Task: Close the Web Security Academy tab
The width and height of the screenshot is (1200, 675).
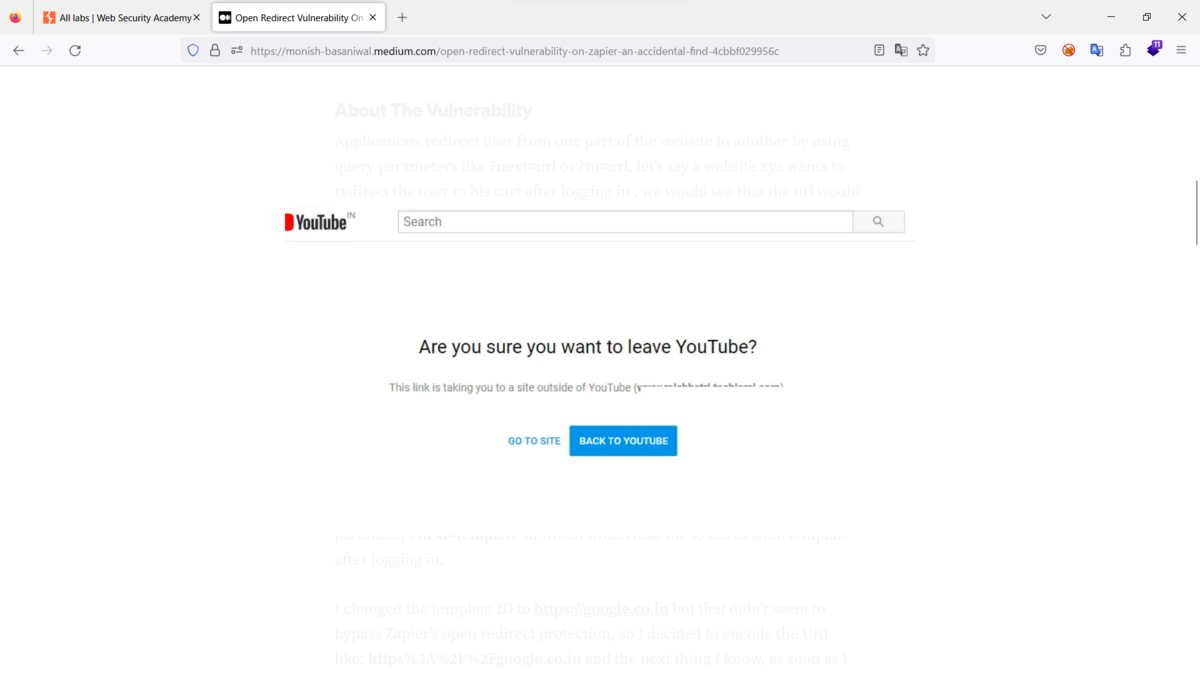Action: point(196,18)
